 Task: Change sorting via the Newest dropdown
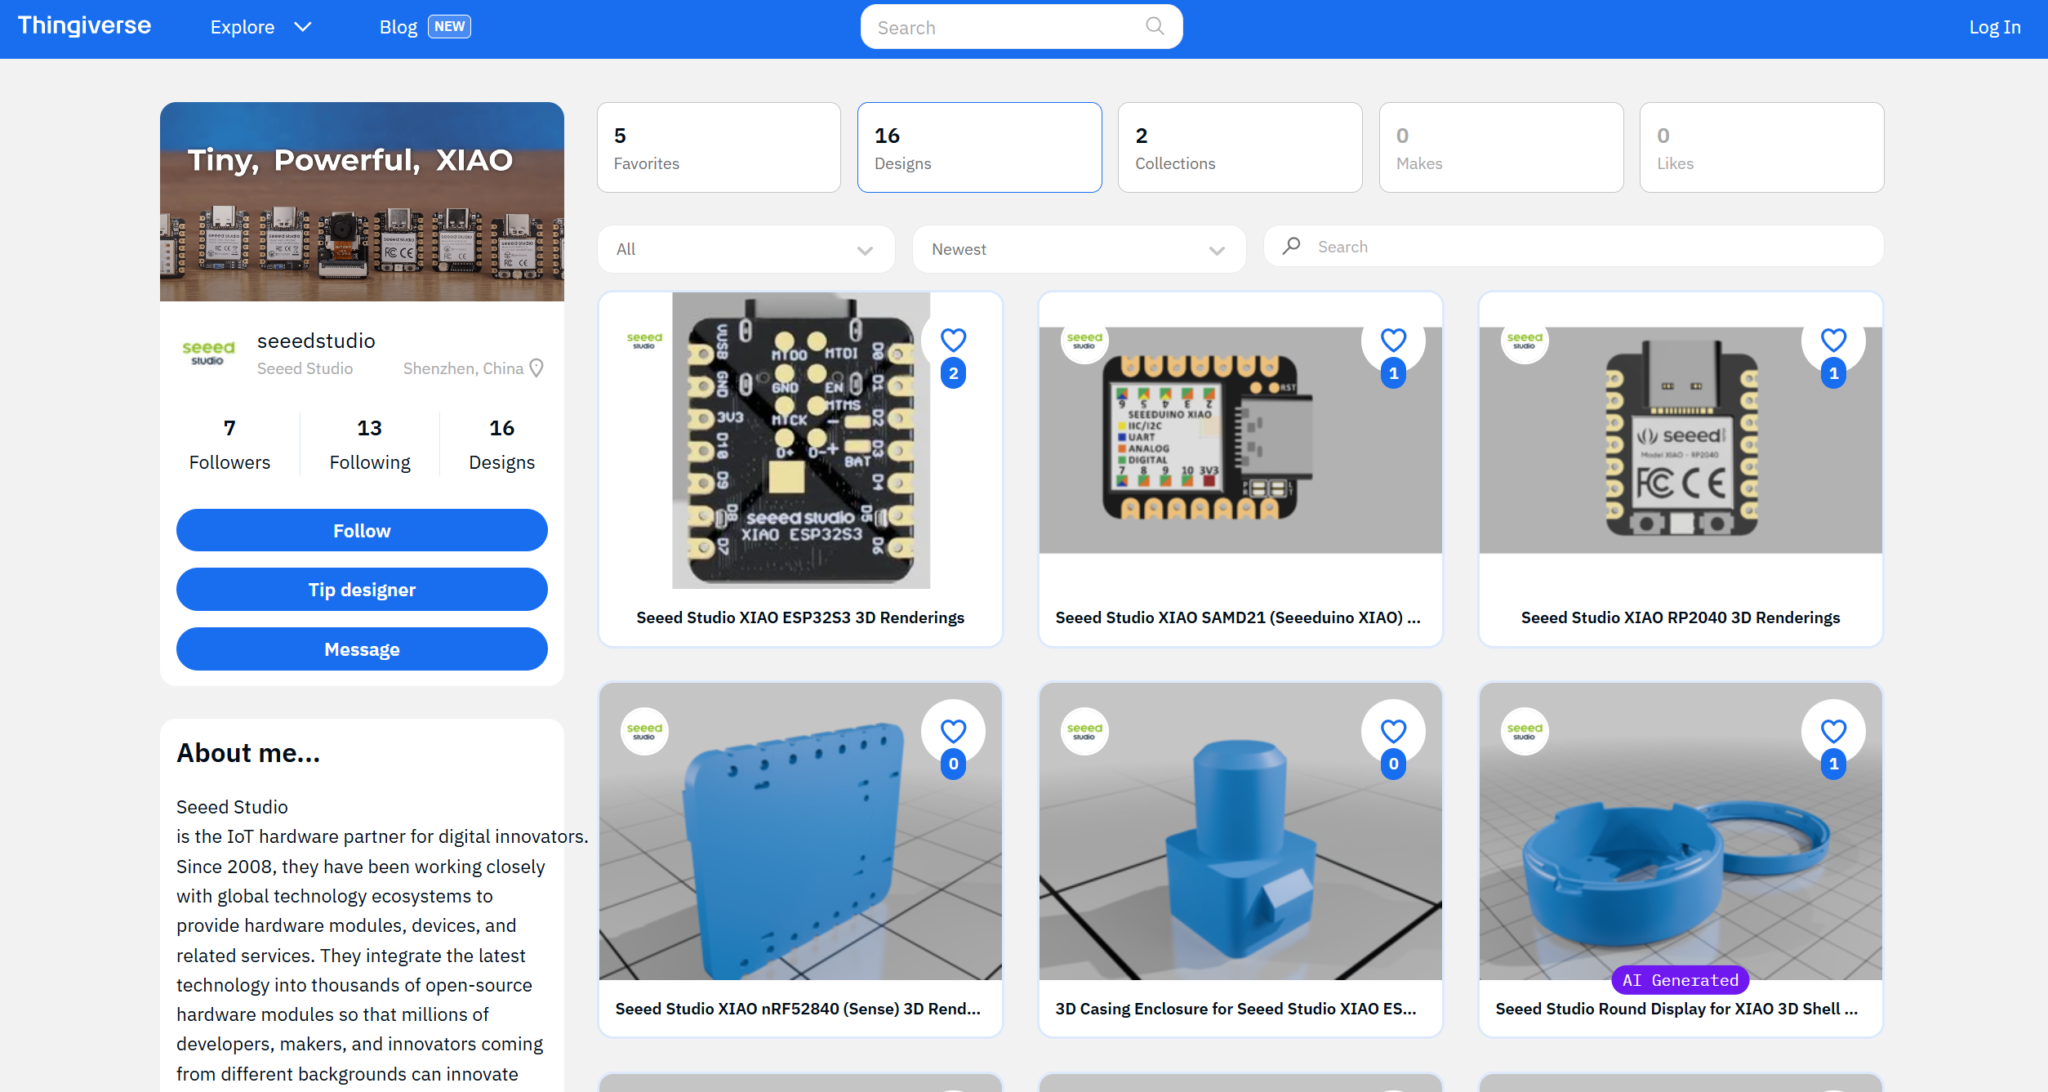1077,249
